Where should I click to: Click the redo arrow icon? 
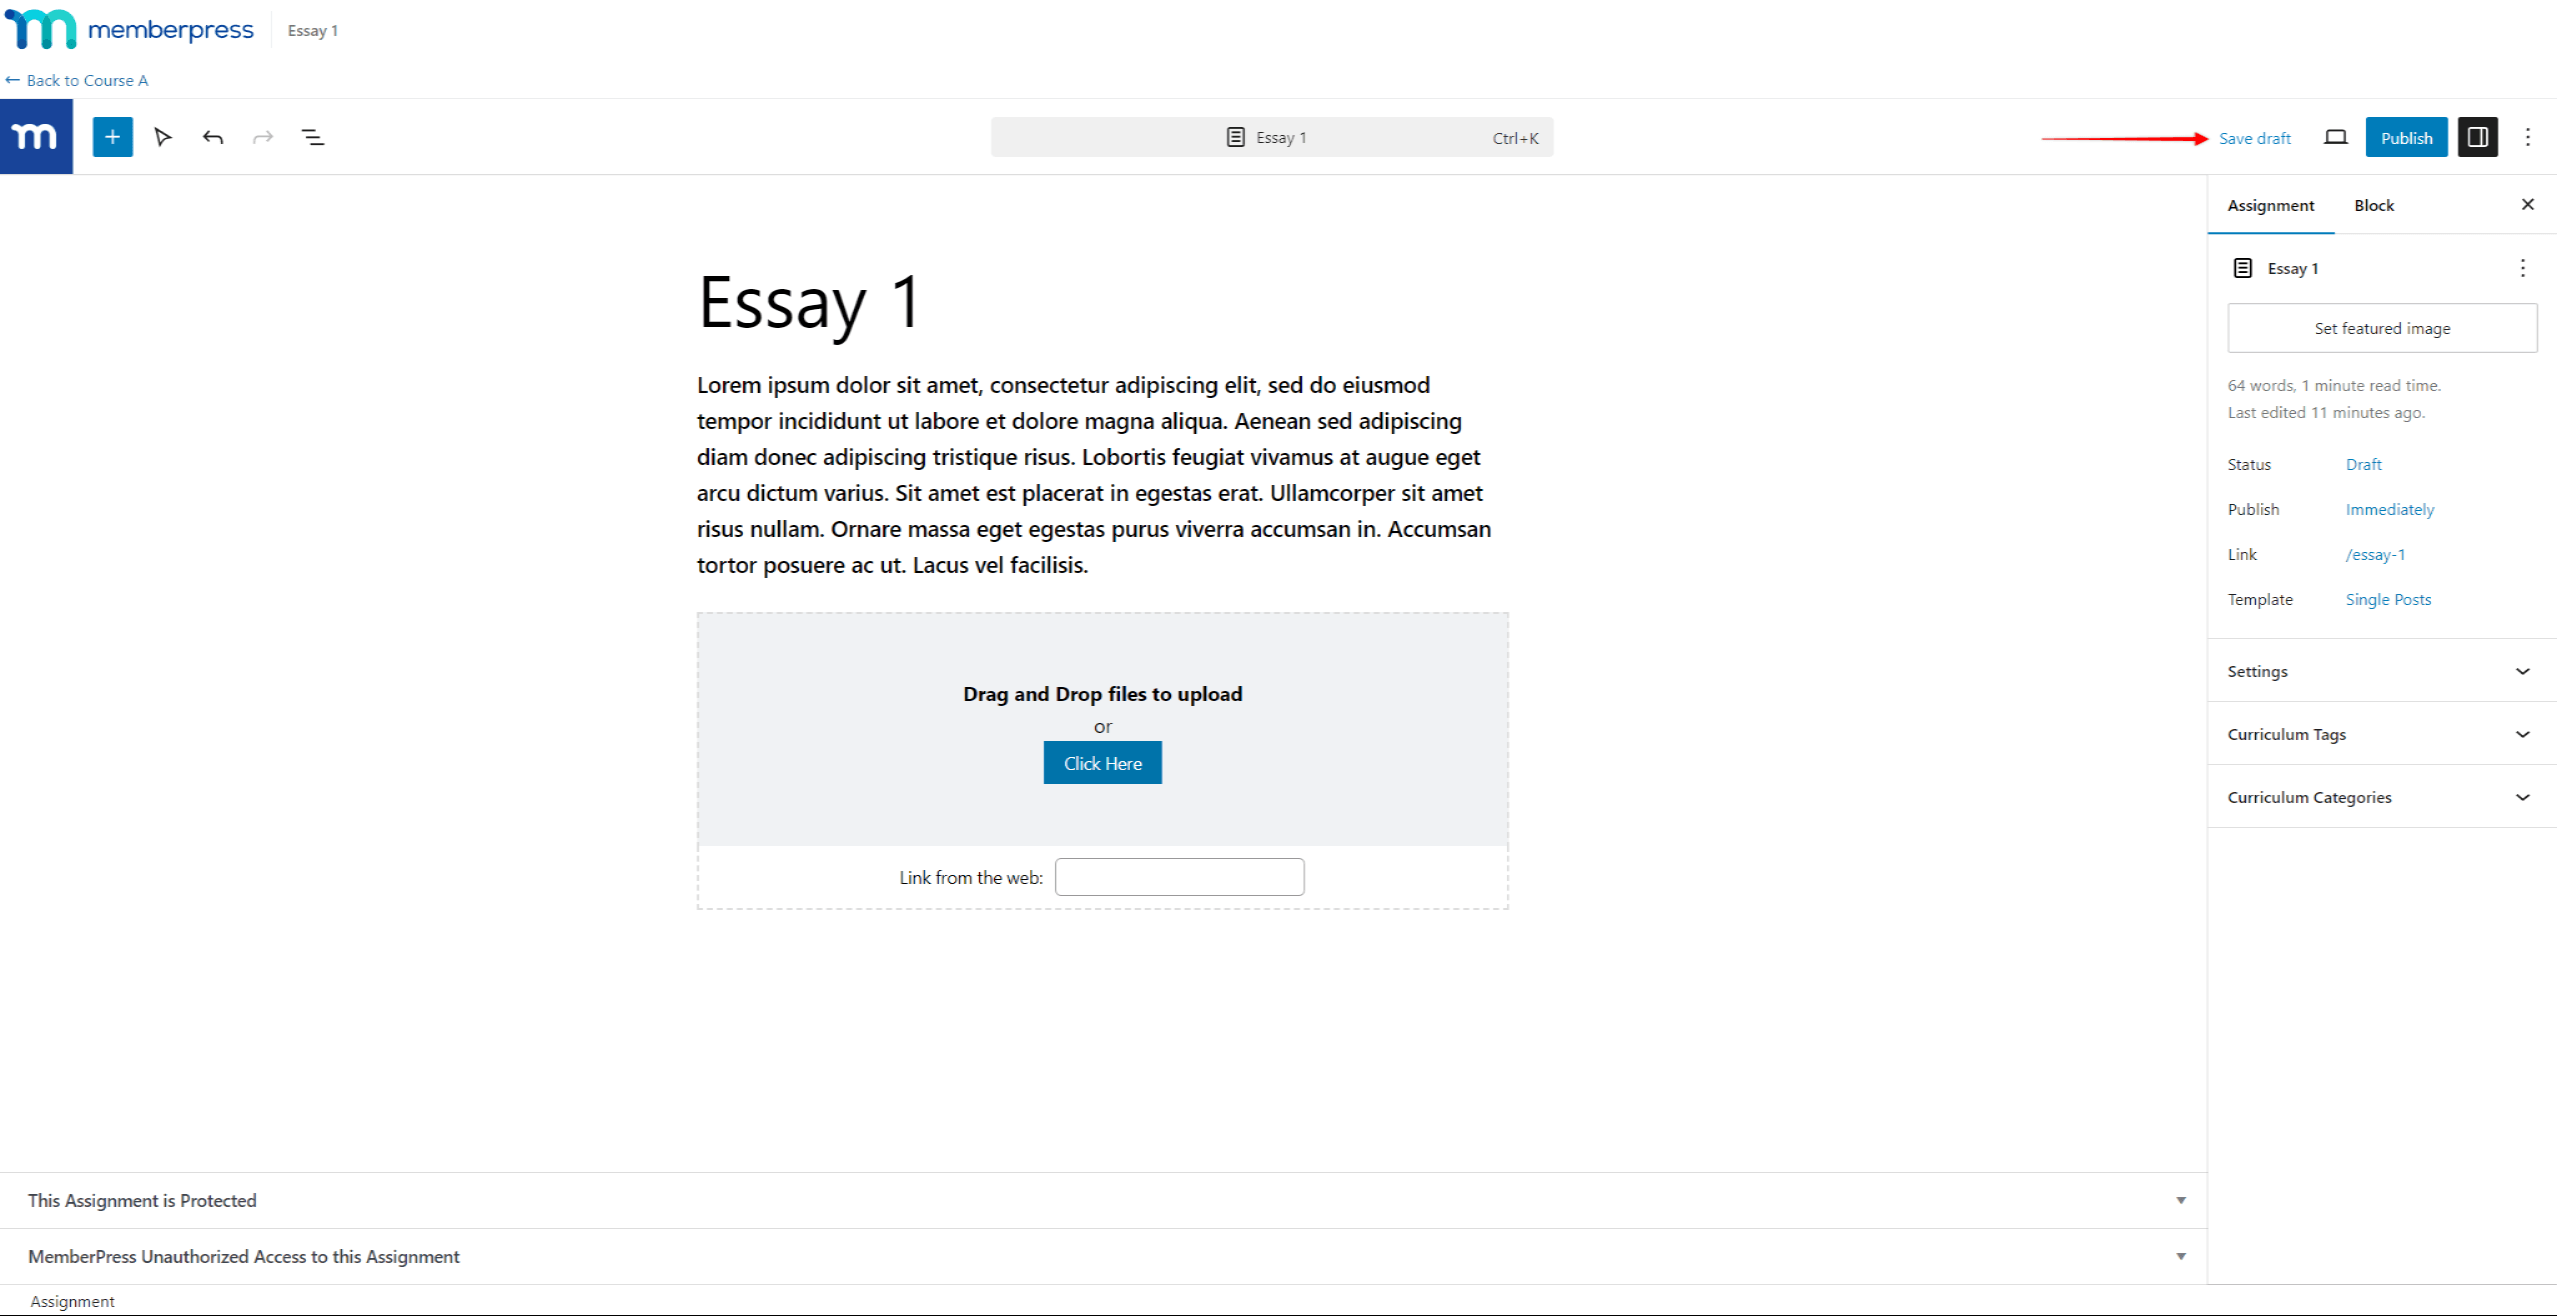click(262, 134)
